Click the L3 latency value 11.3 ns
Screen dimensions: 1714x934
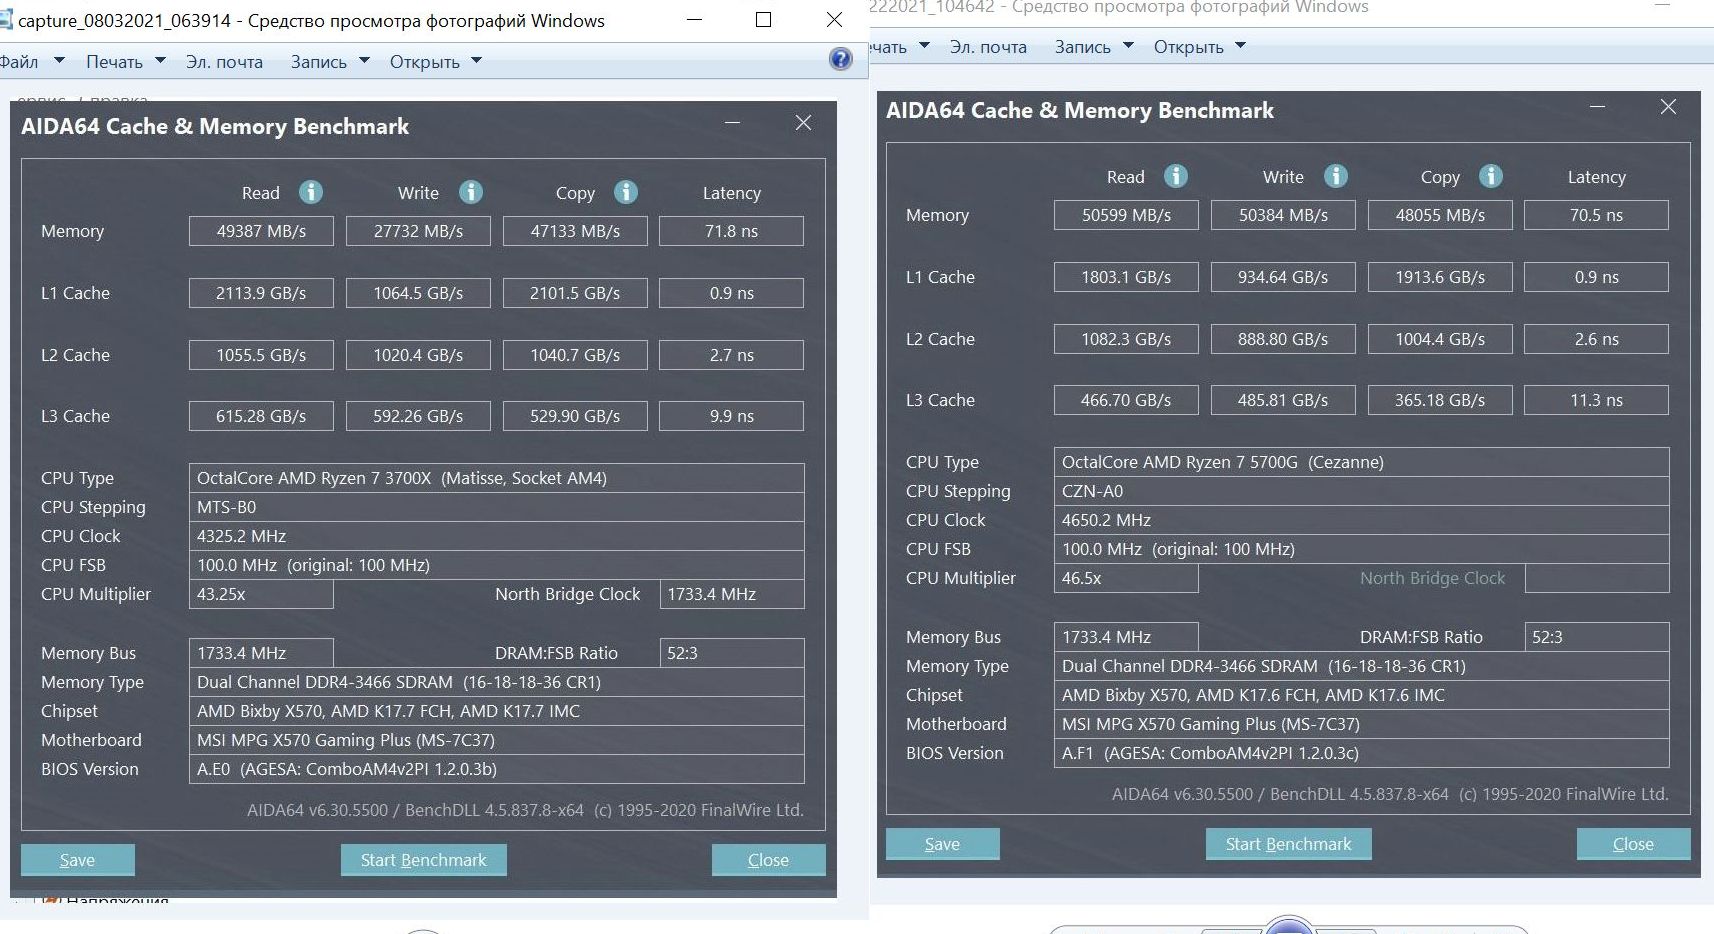(x=1597, y=400)
